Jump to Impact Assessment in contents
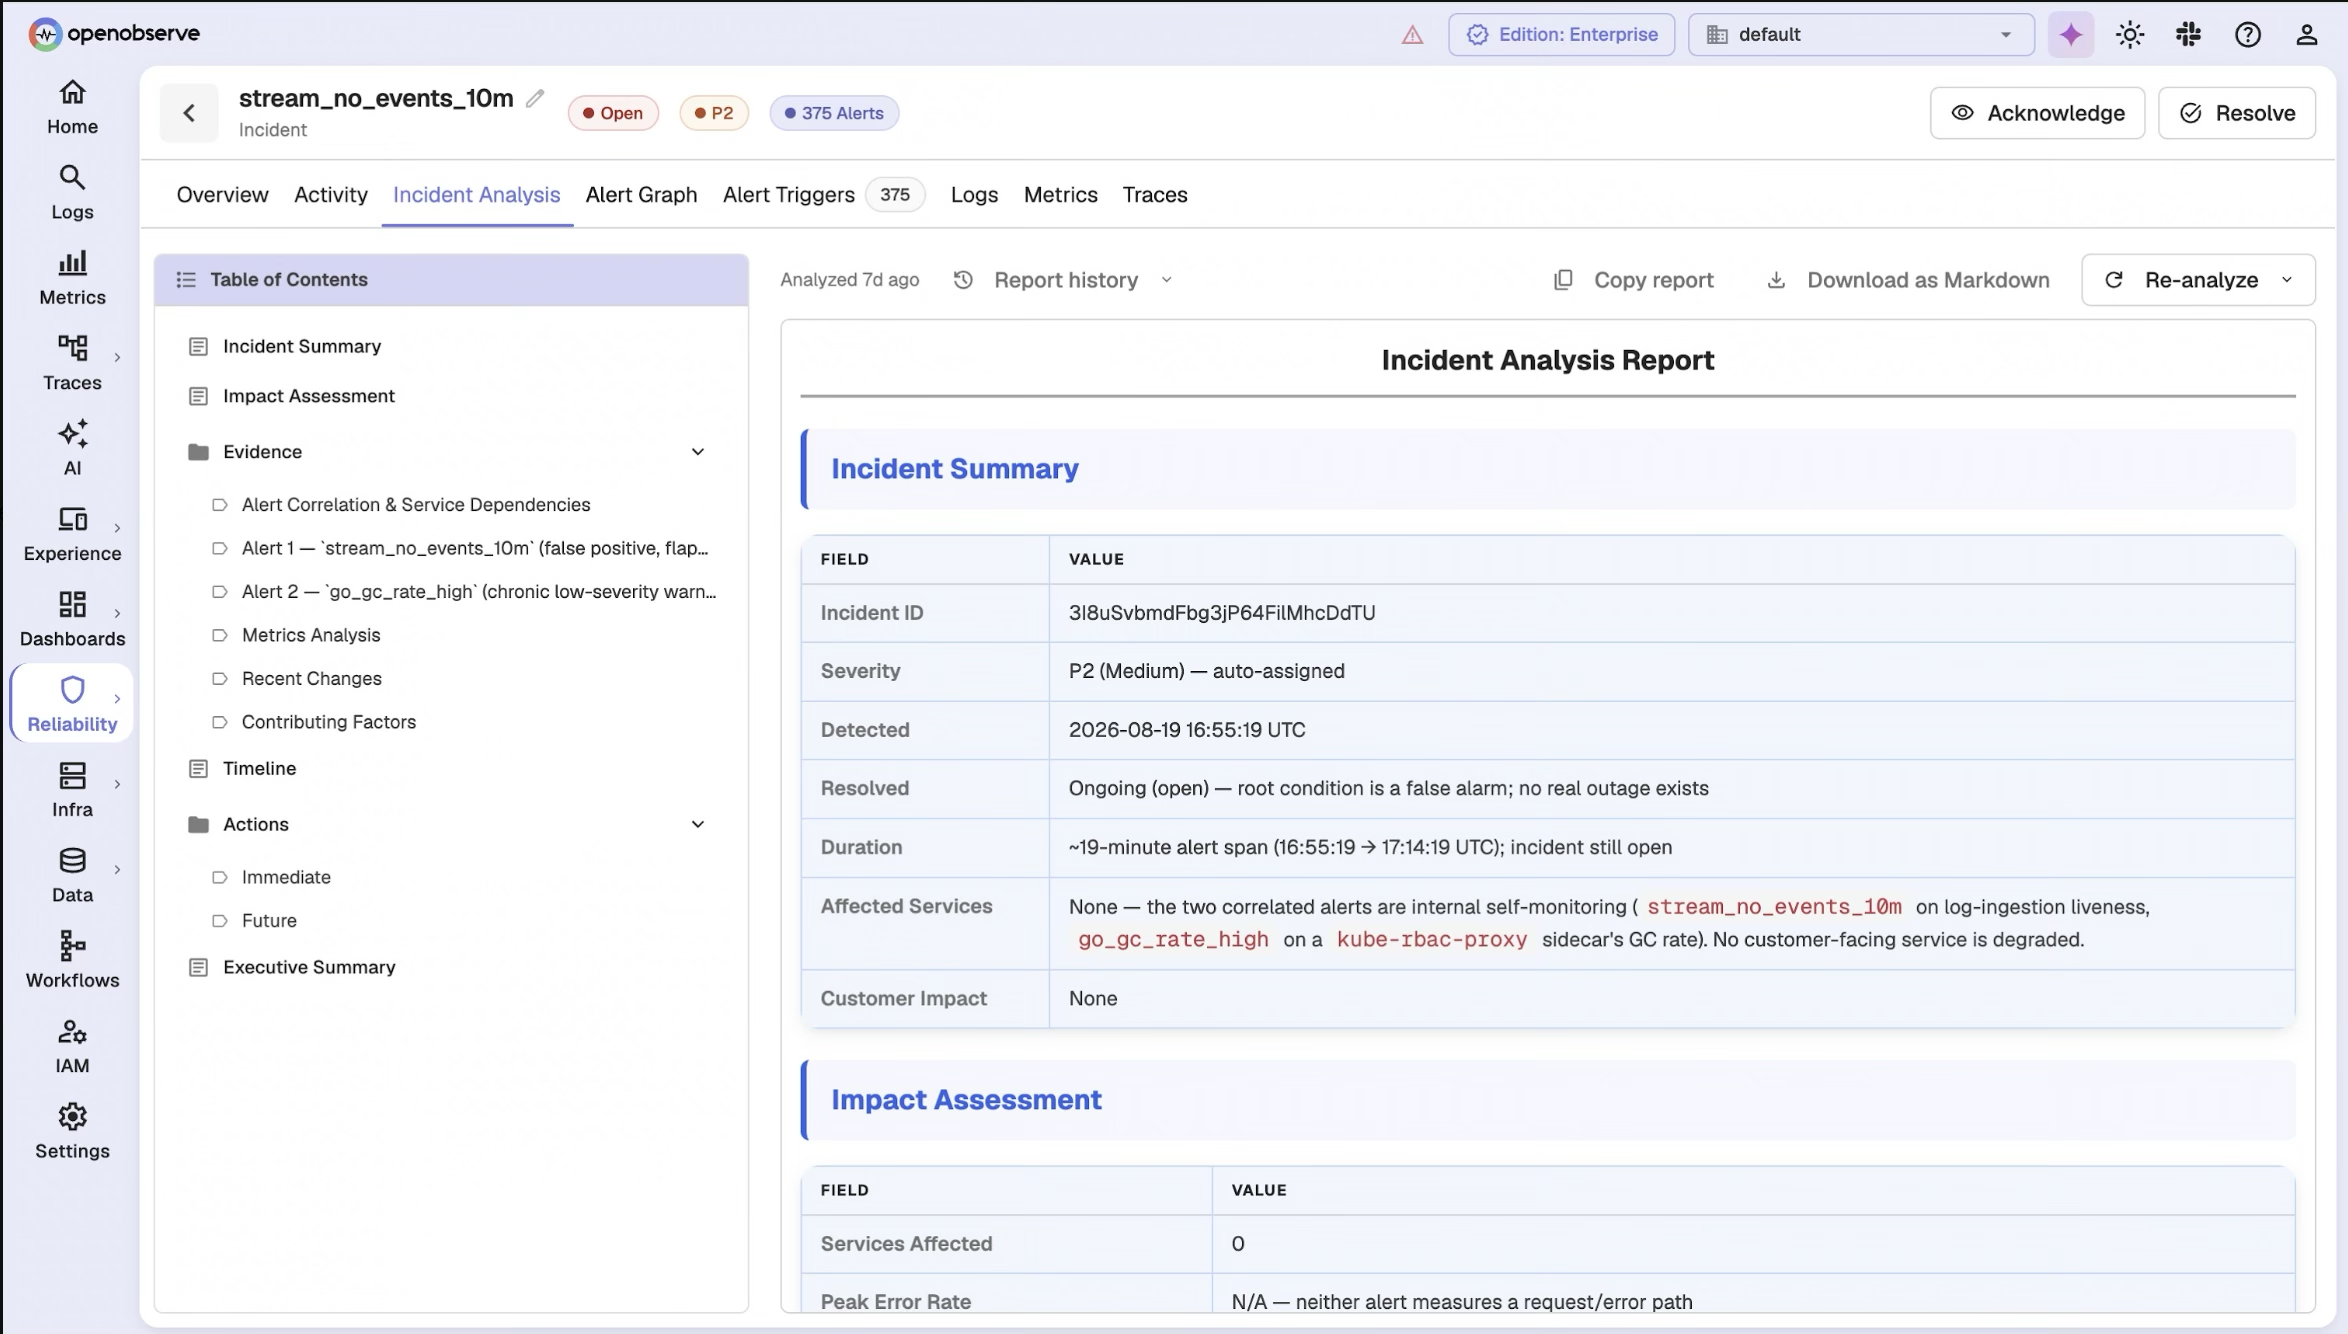 point(308,396)
